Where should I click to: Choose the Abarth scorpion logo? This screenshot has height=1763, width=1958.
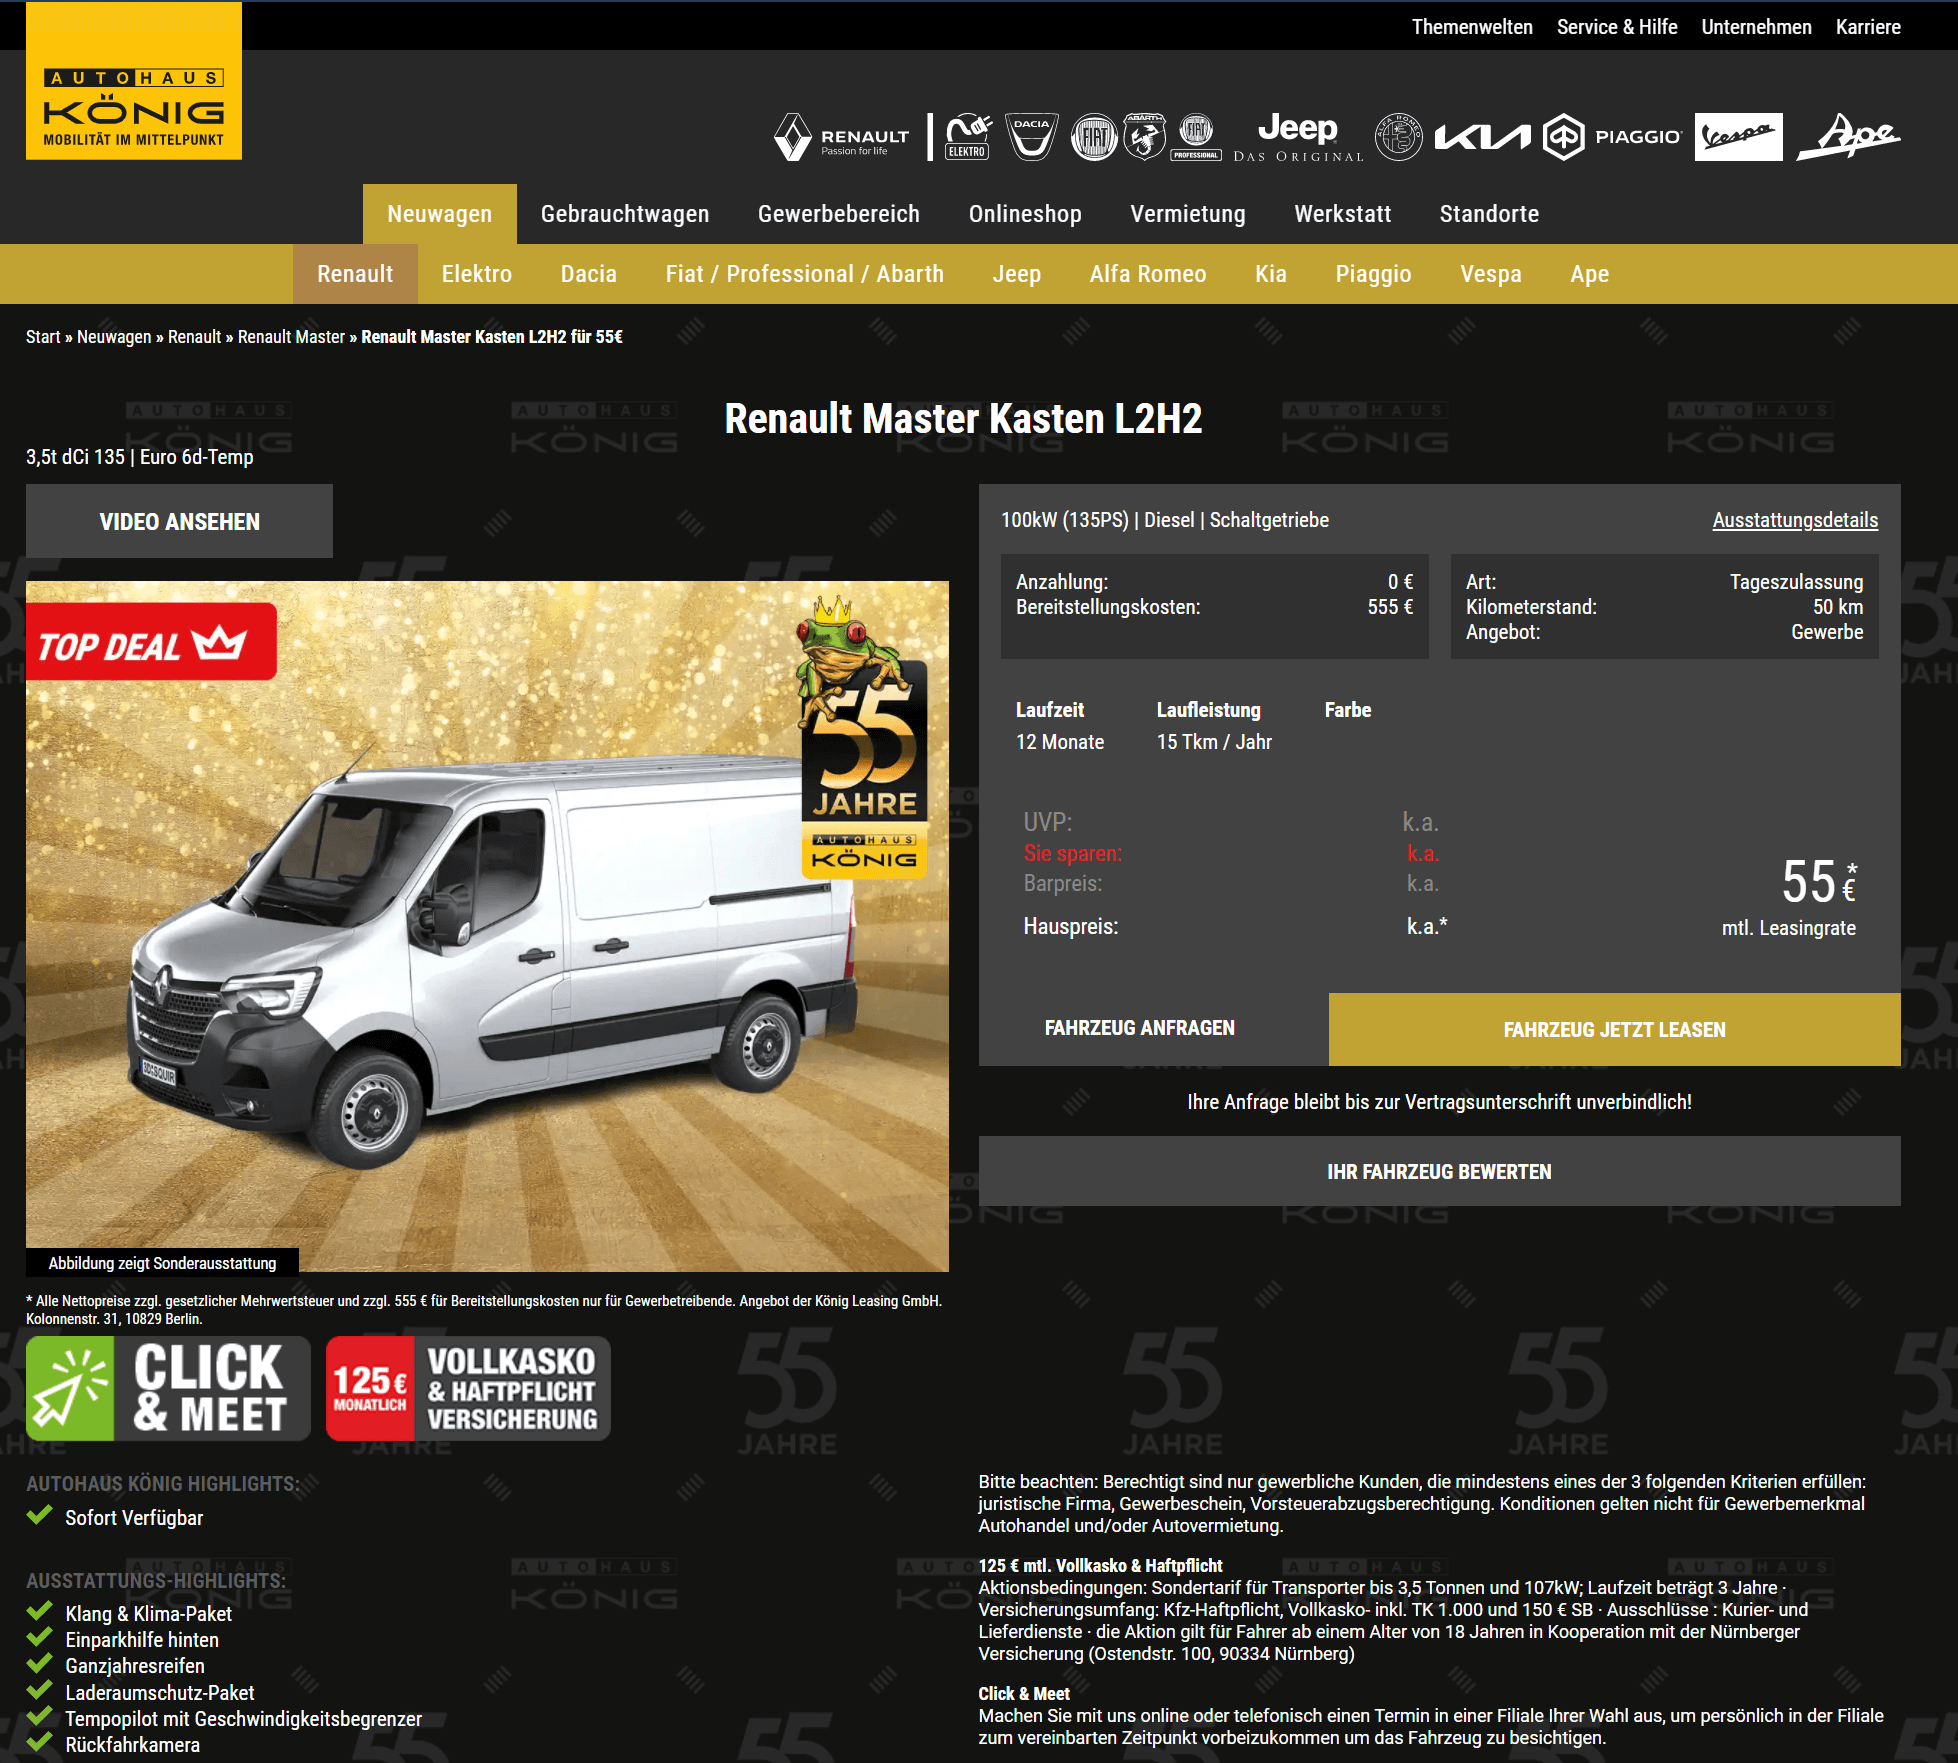[x=1145, y=137]
